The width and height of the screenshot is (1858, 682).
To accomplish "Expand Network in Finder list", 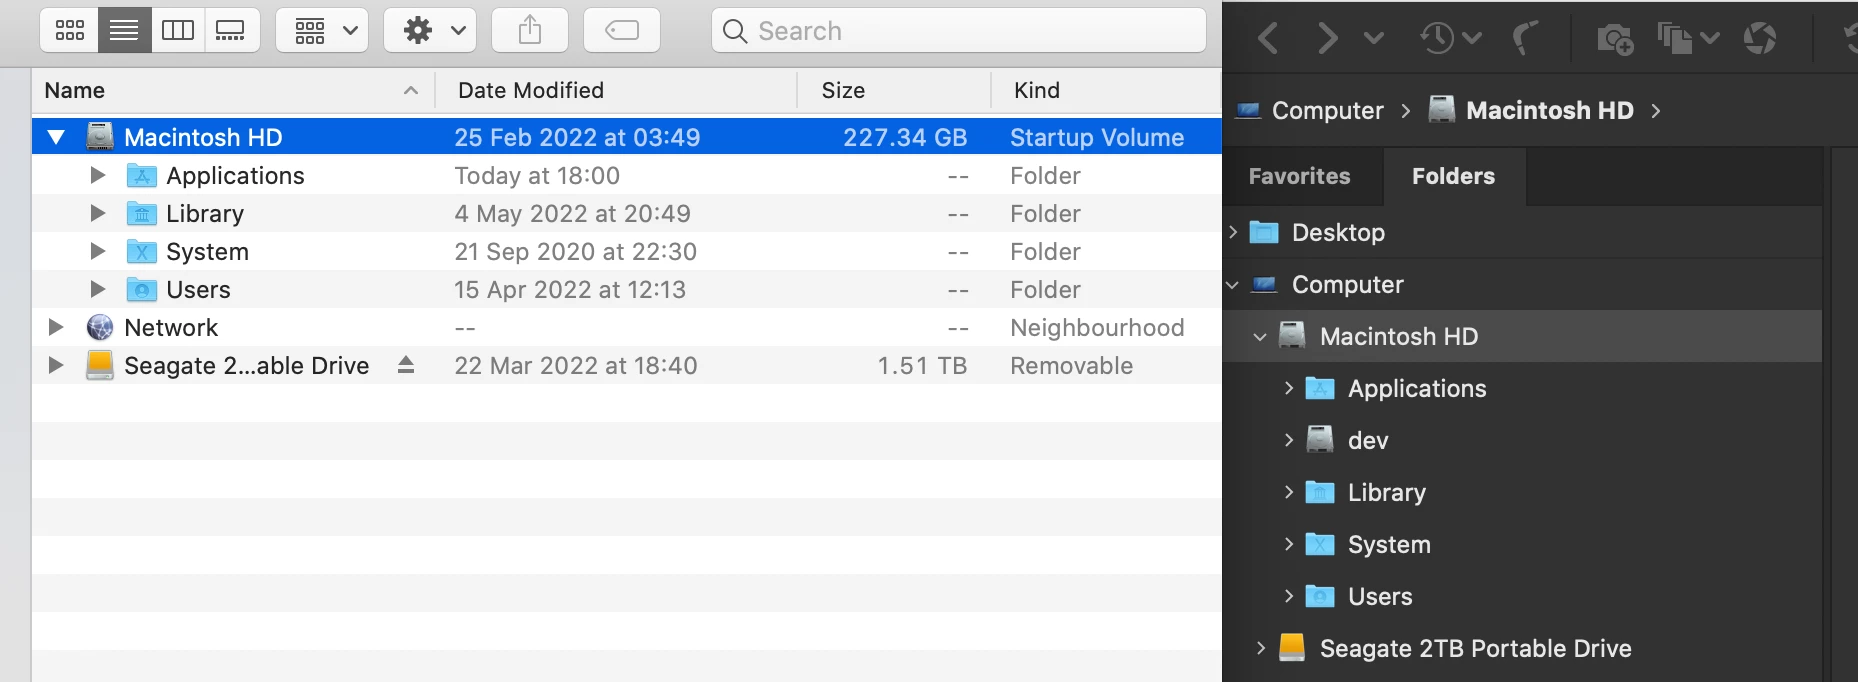I will click(x=56, y=327).
